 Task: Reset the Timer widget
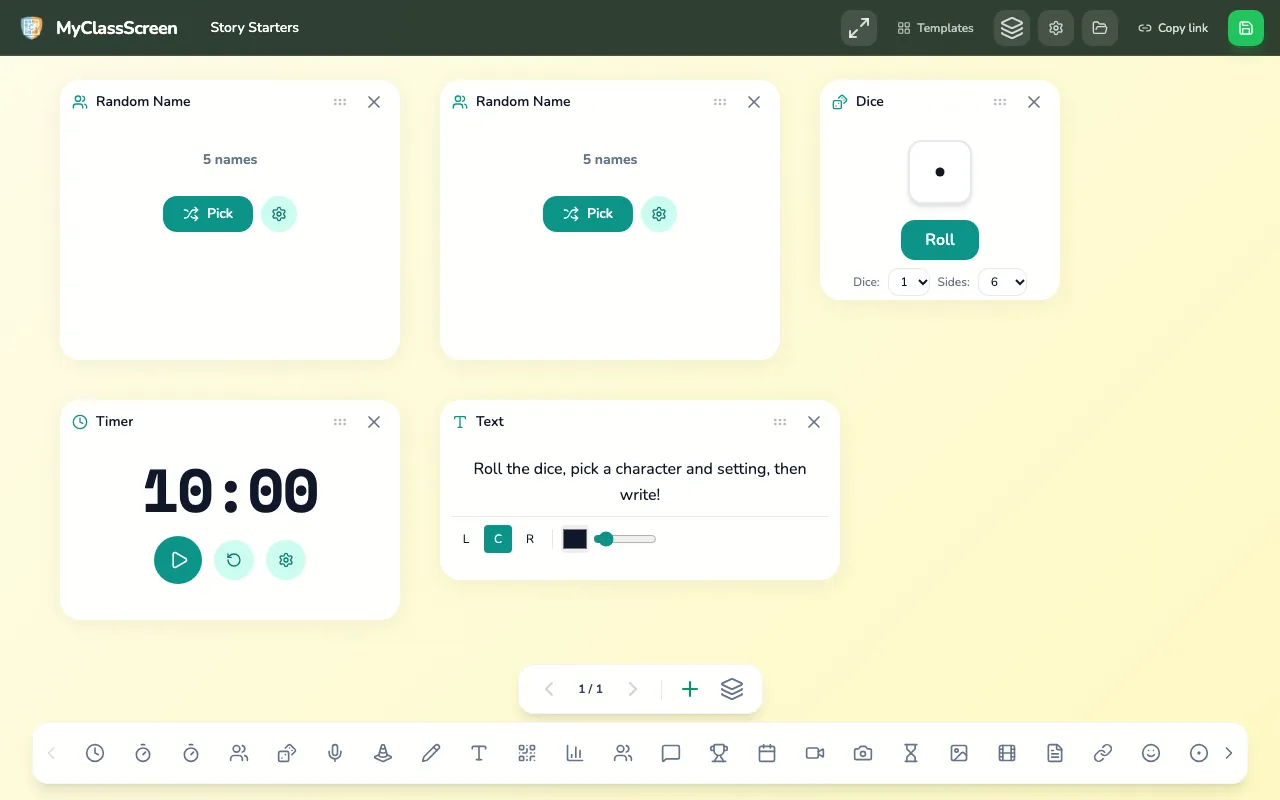point(234,560)
